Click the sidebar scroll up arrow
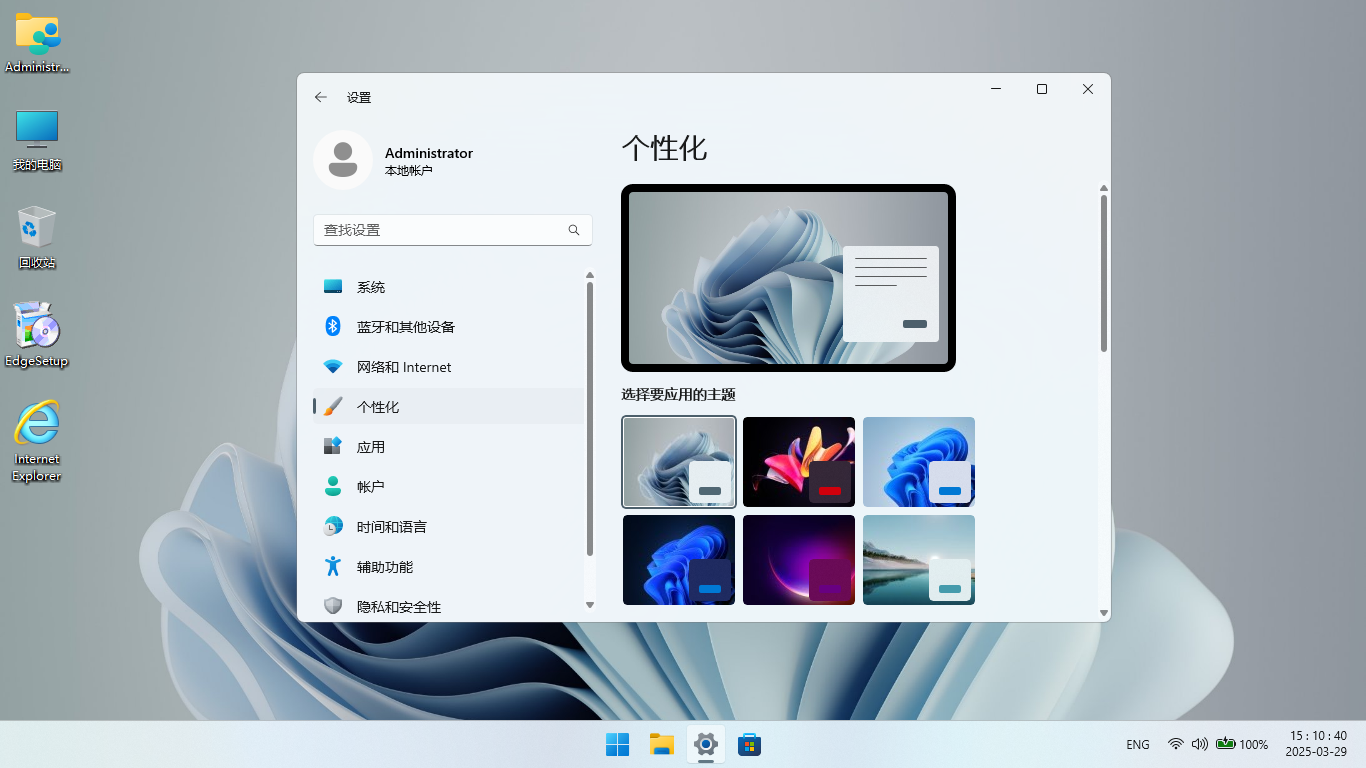Image resolution: width=1366 pixels, height=768 pixels. pyautogui.click(x=590, y=275)
